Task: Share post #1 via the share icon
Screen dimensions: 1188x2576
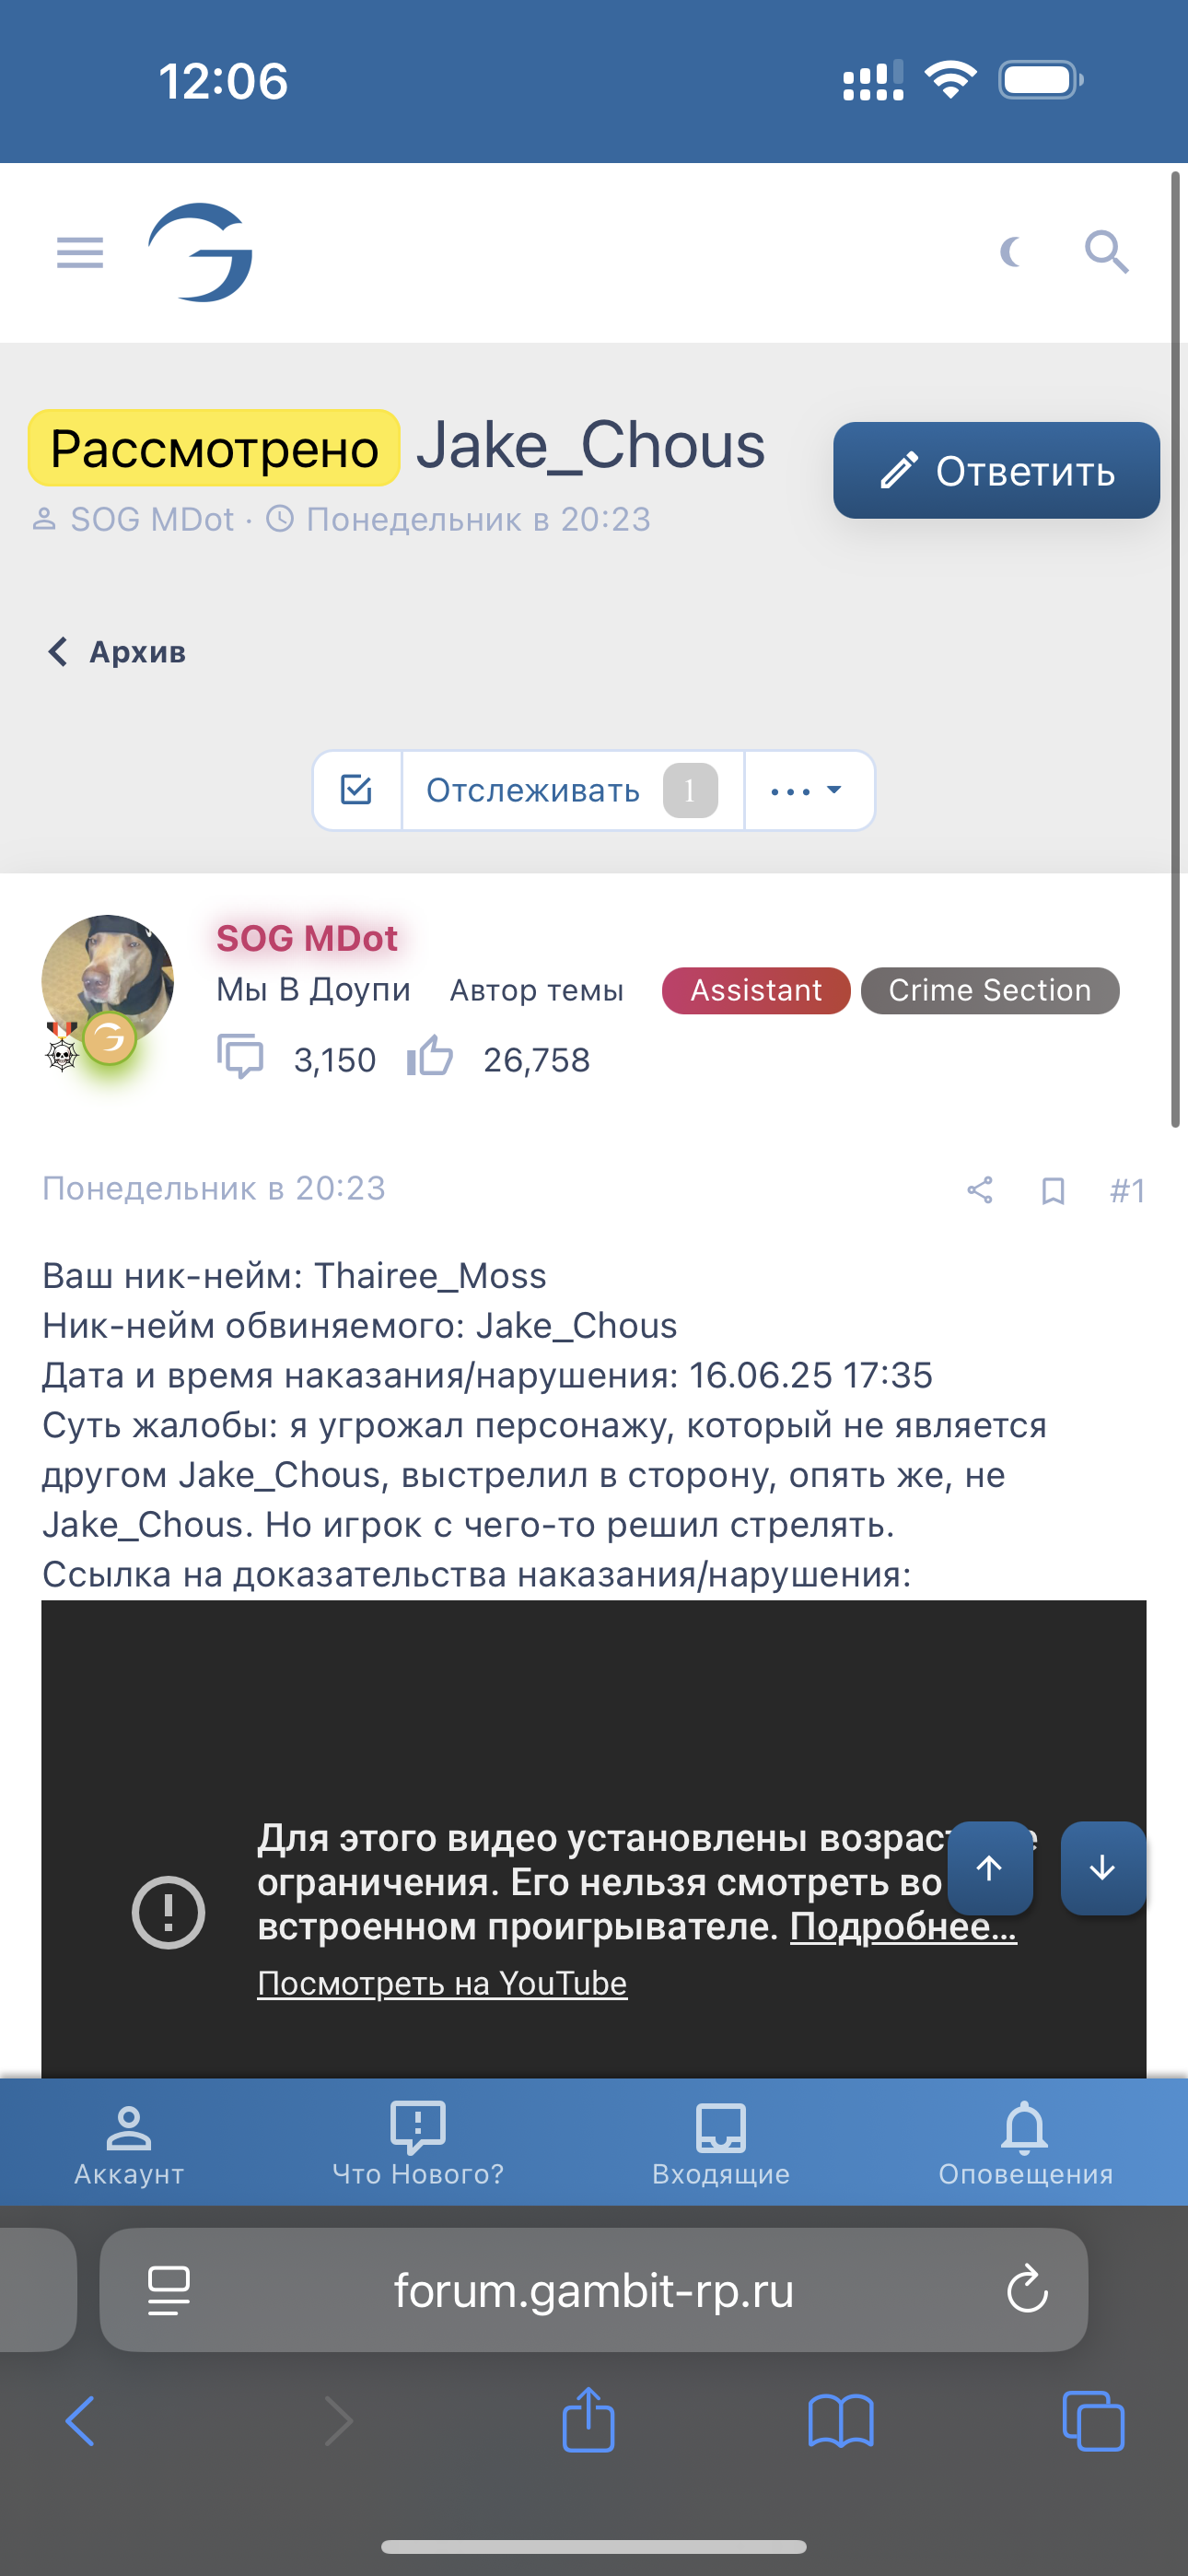Action: point(980,1190)
